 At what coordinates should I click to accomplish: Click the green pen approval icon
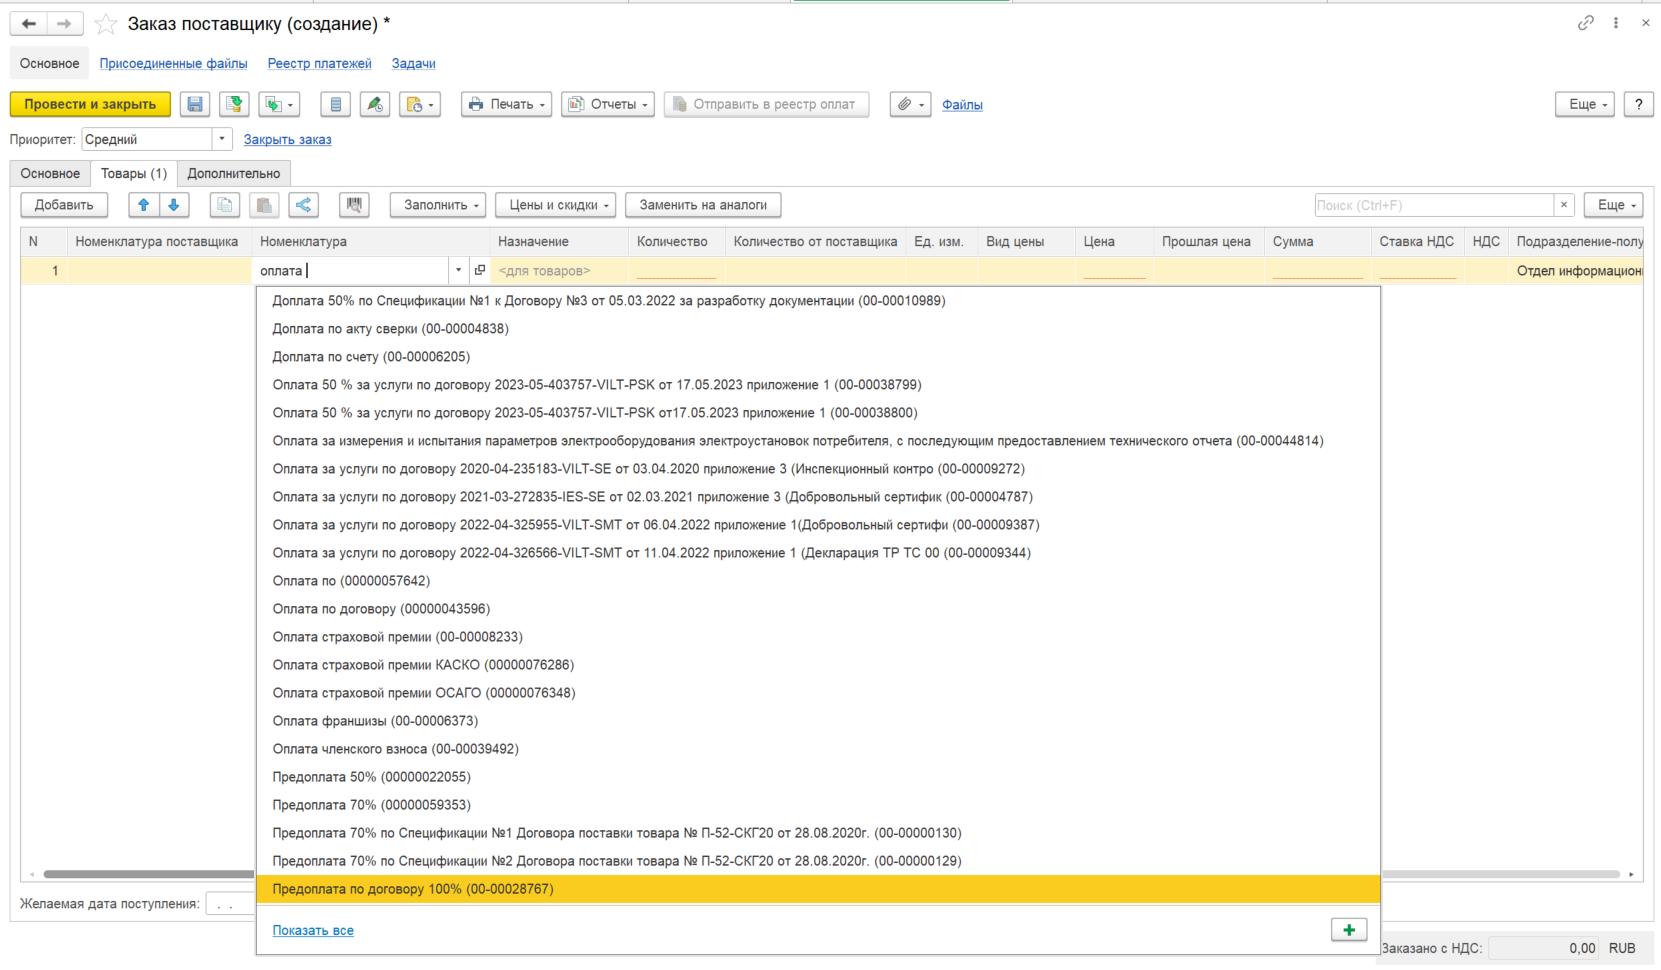pyautogui.click(x=375, y=104)
